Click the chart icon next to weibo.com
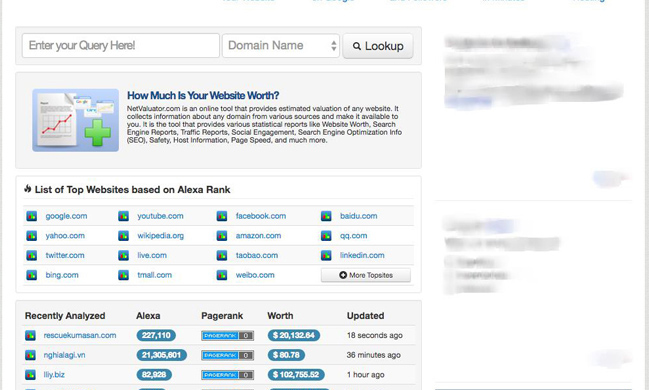This screenshot has height=390, width=649. coord(222,275)
